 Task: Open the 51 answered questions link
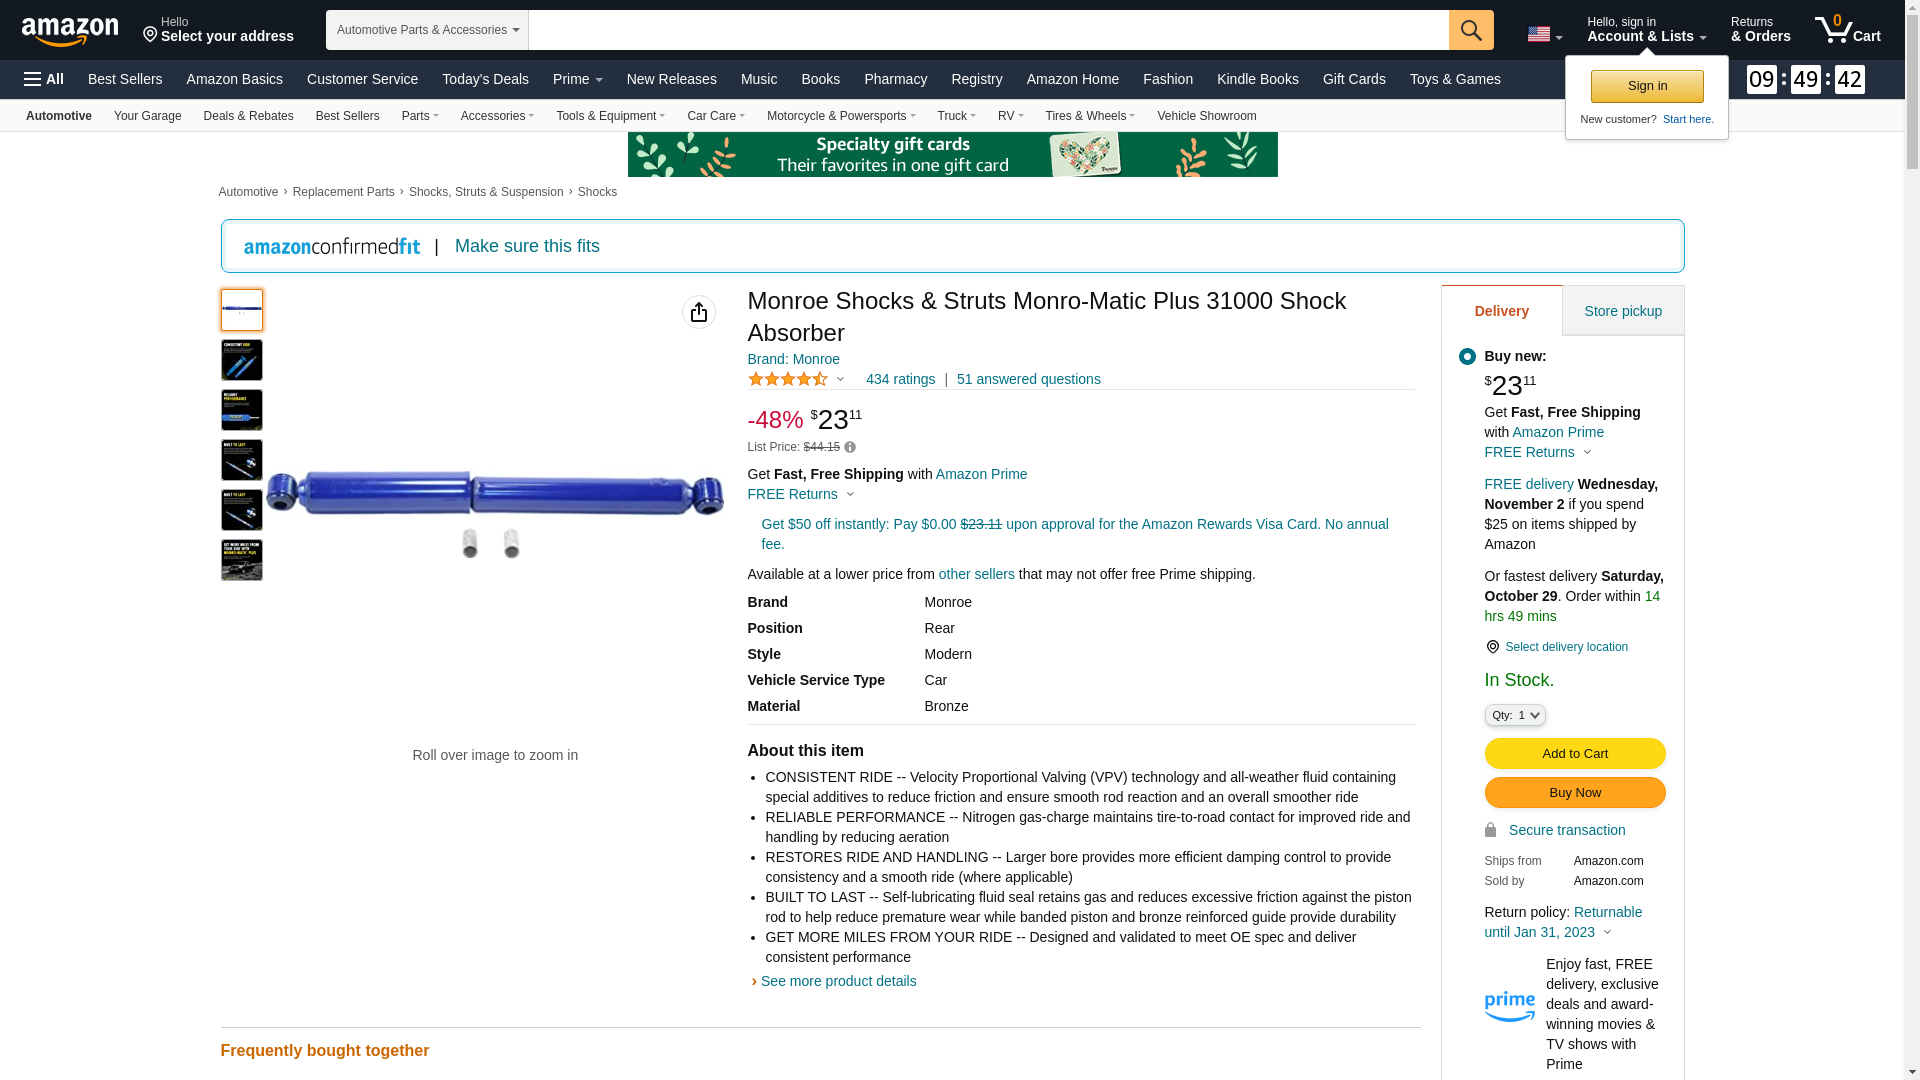pyautogui.click(x=1028, y=379)
